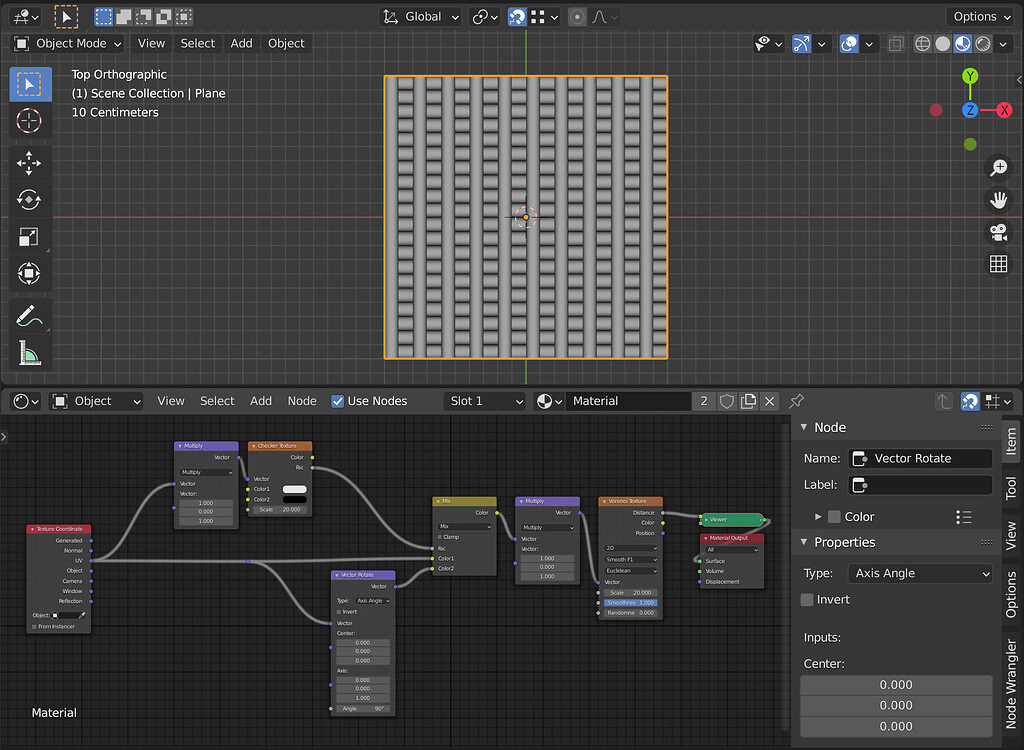Image resolution: width=1024 pixels, height=750 pixels.
Task: Open color presets list icon beside Color
Action: coord(964,517)
